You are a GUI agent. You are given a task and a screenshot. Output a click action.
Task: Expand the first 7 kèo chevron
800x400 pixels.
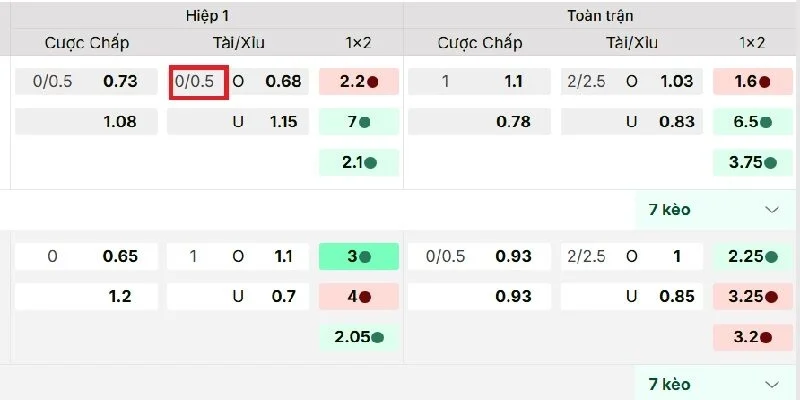tap(771, 210)
